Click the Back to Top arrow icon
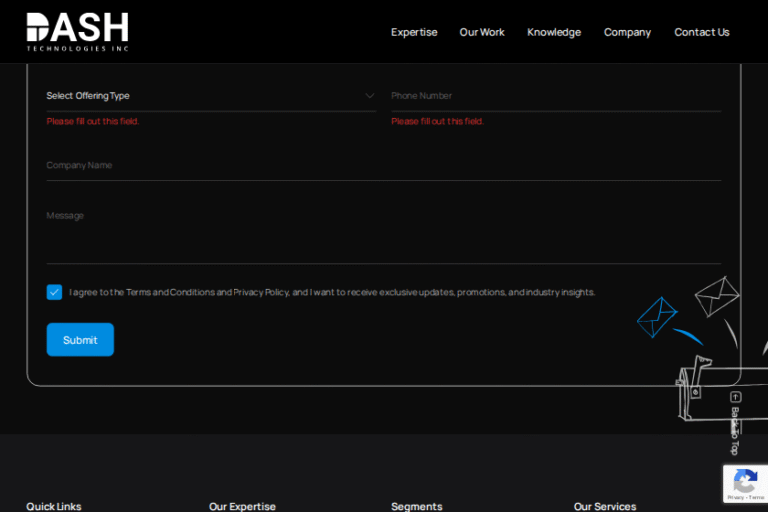The height and width of the screenshot is (512, 768). [736, 397]
